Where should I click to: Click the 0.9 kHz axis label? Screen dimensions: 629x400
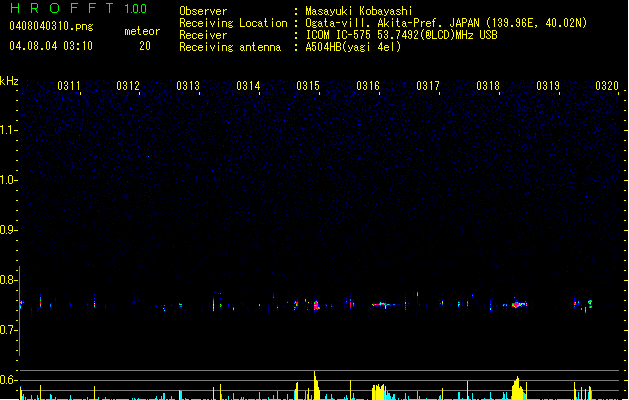coord(8,230)
